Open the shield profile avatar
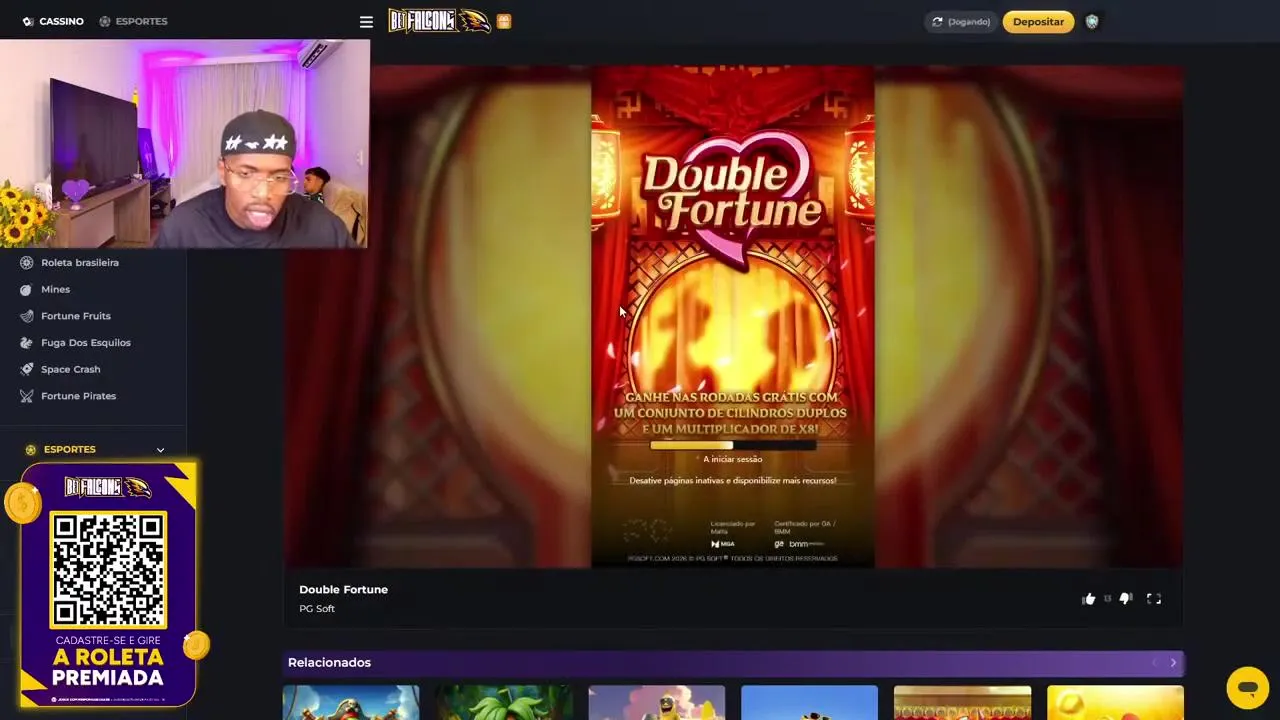1280x720 pixels. point(1092,21)
